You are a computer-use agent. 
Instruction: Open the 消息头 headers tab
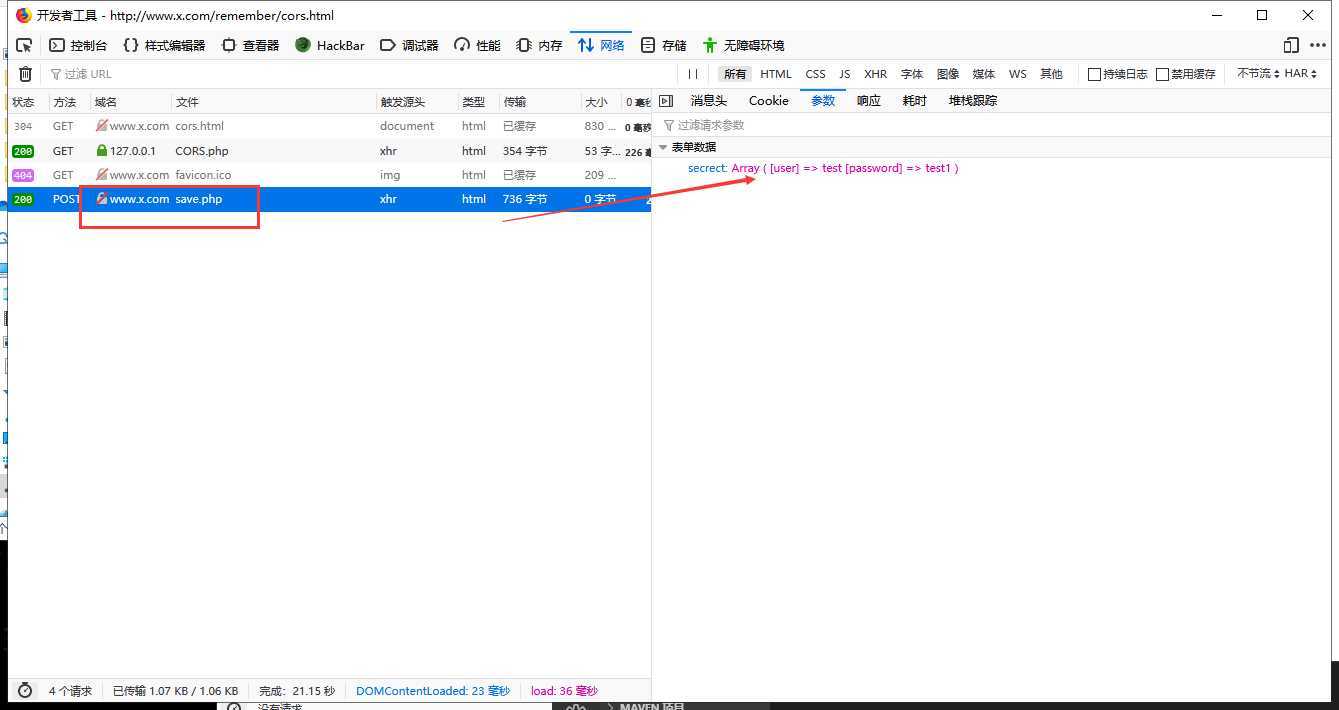(x=708, y=101)
